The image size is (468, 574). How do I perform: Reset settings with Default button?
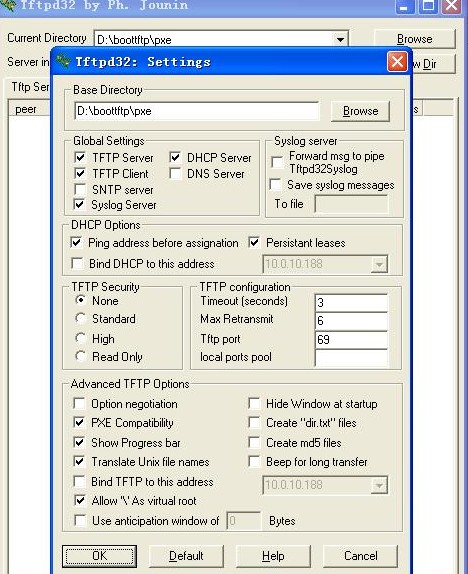(x=186, y=556)
